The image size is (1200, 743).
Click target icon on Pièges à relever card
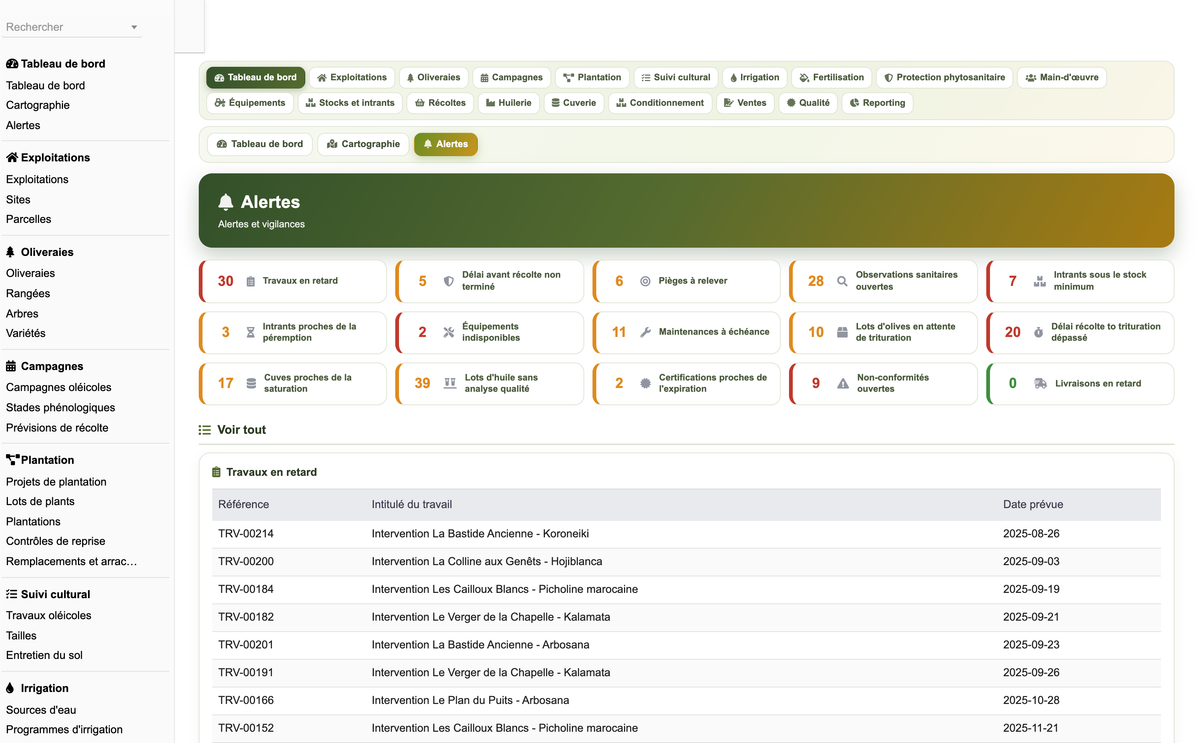645,281
